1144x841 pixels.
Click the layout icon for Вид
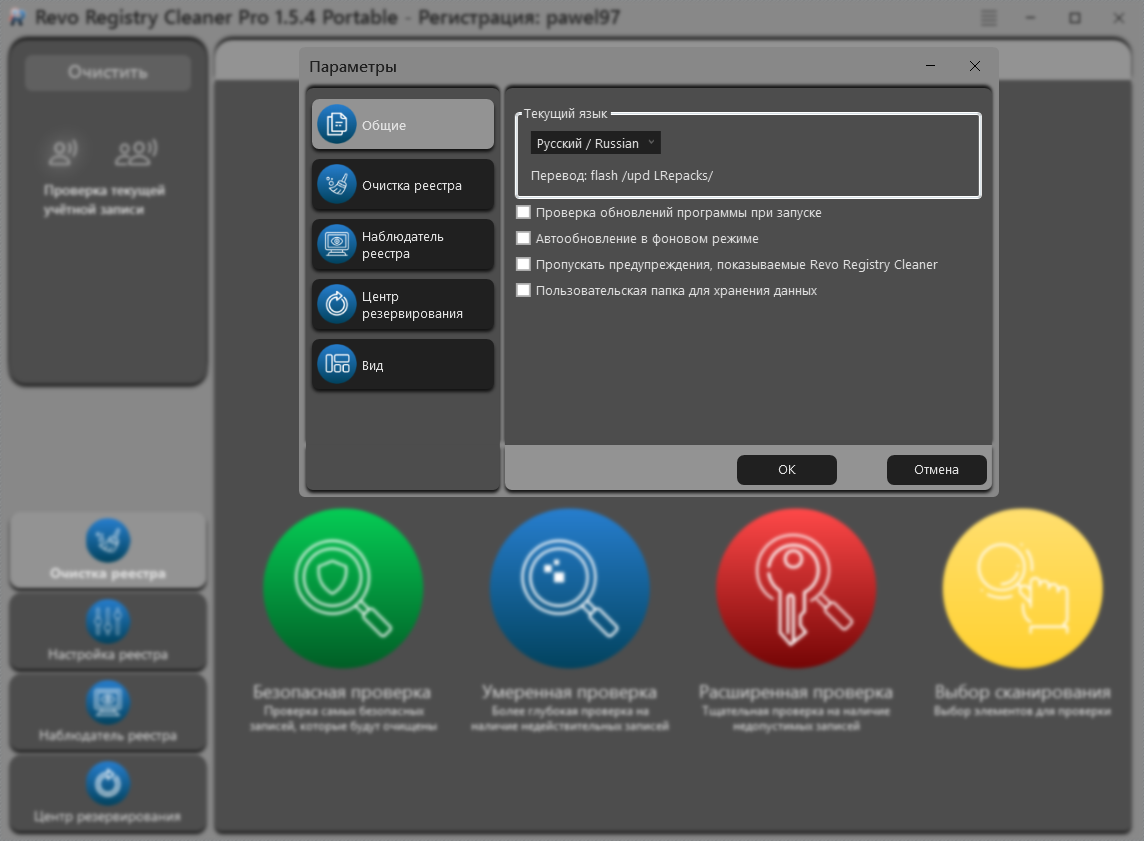pyautogui.click(x=336, y=364)
